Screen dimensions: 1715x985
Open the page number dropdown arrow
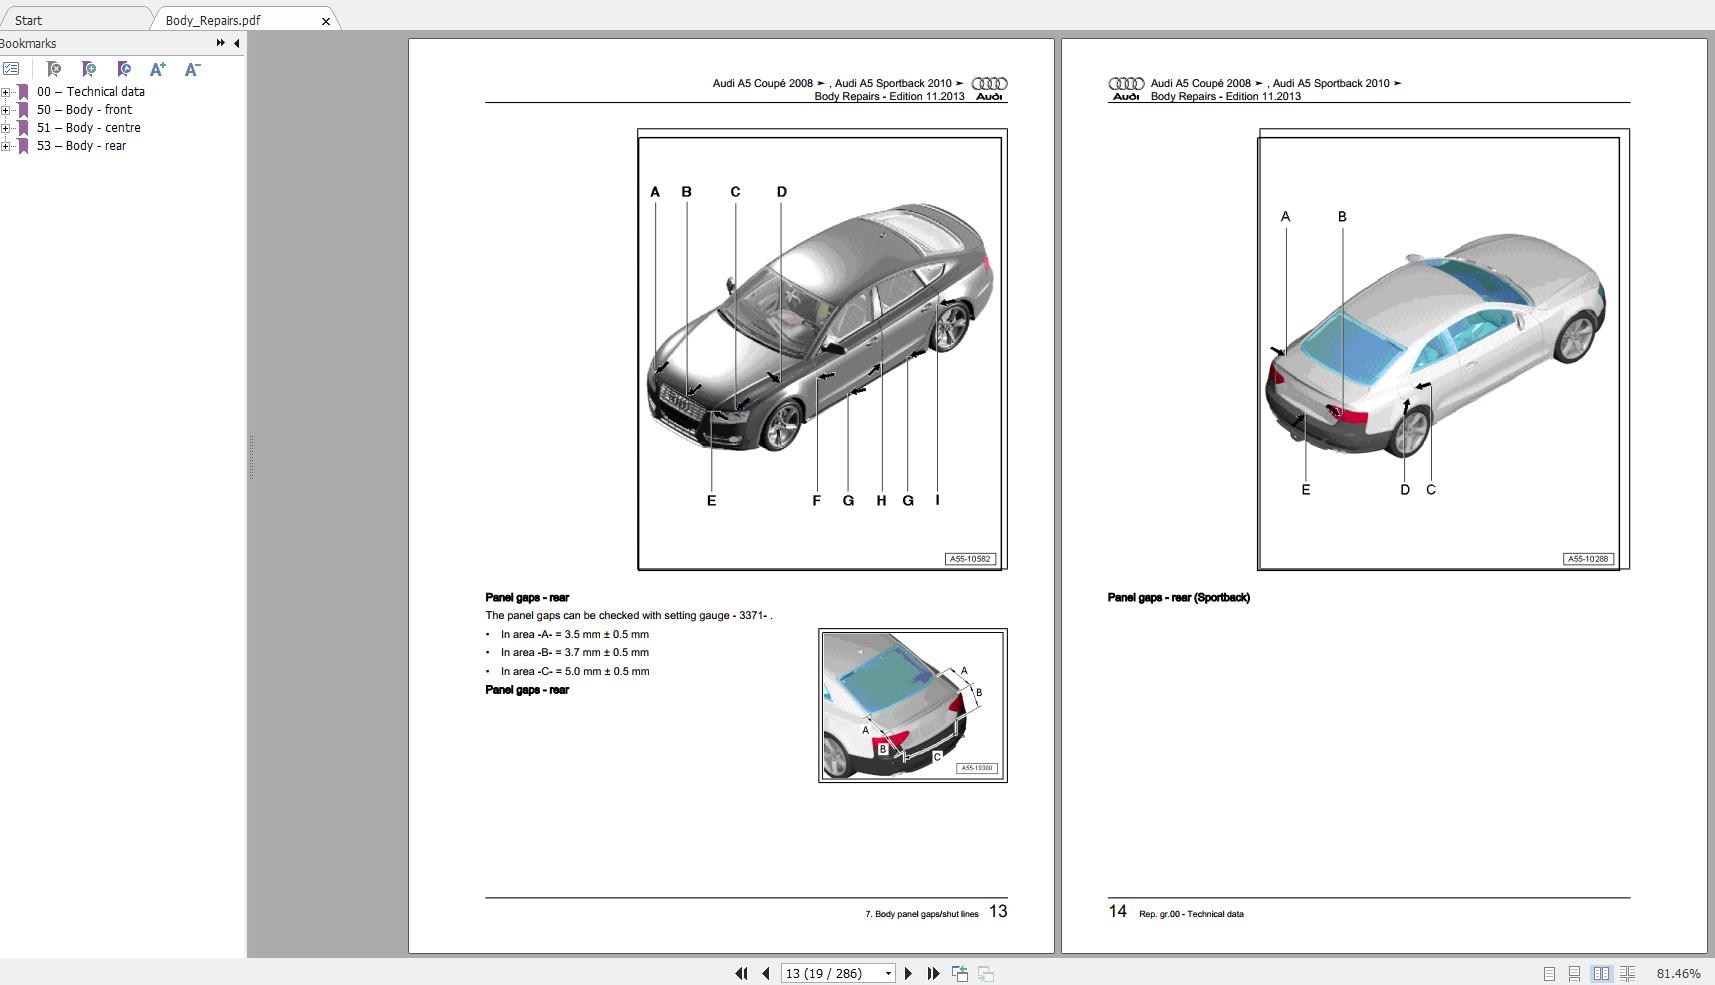pyautogui.click(x=888, y=974)
